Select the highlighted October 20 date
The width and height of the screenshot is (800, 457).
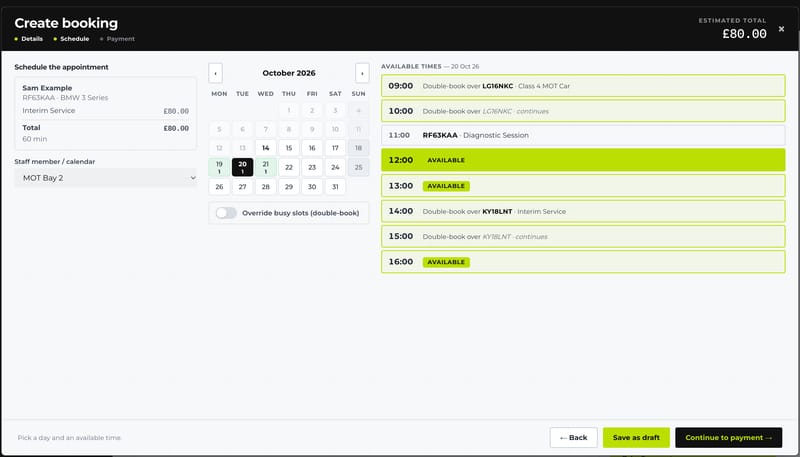pos(242,167)
